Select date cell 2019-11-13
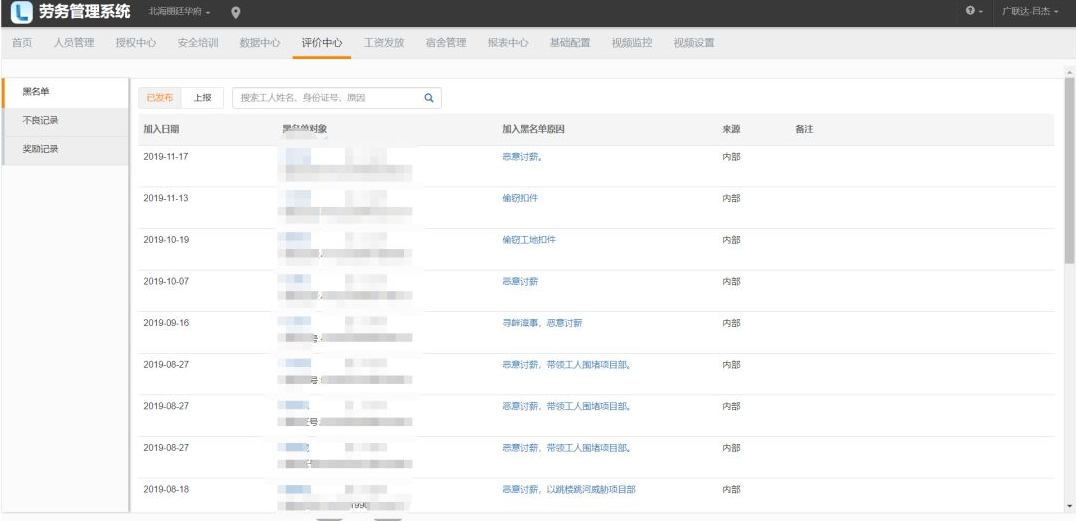Image resolution: width=1076 pixels, height=521 pixels. click(165, 198)
